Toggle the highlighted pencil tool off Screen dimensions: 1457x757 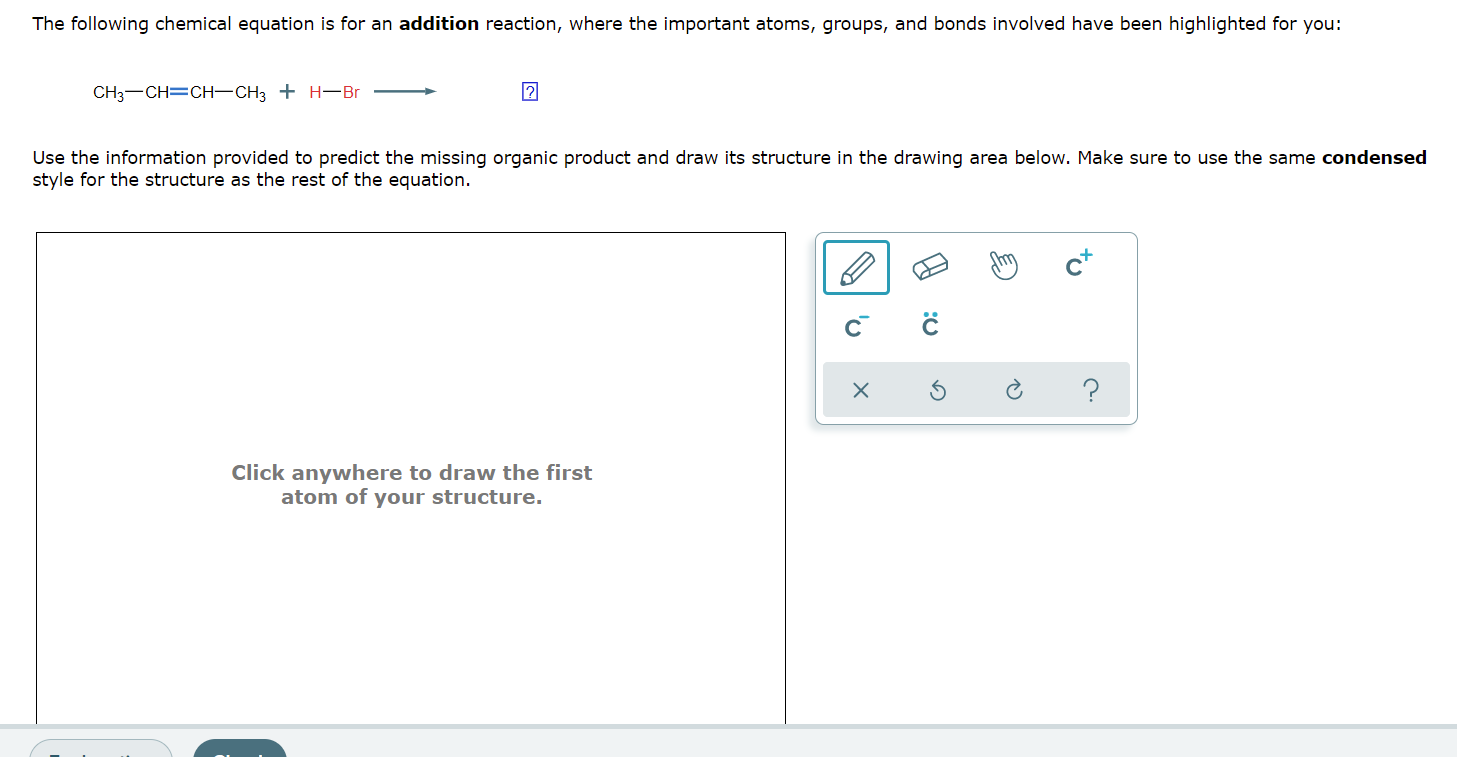click(x=856, y=266)
